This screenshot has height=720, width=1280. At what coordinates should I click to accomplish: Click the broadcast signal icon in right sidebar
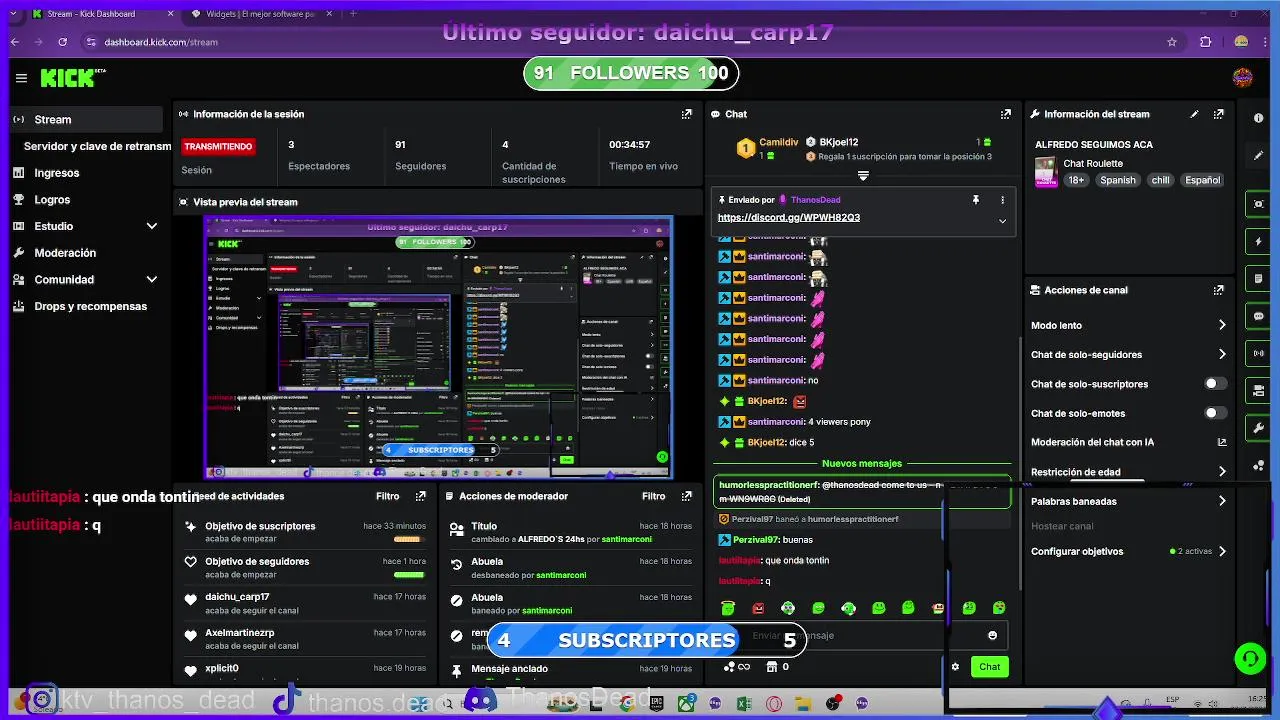coord(1258,353)
